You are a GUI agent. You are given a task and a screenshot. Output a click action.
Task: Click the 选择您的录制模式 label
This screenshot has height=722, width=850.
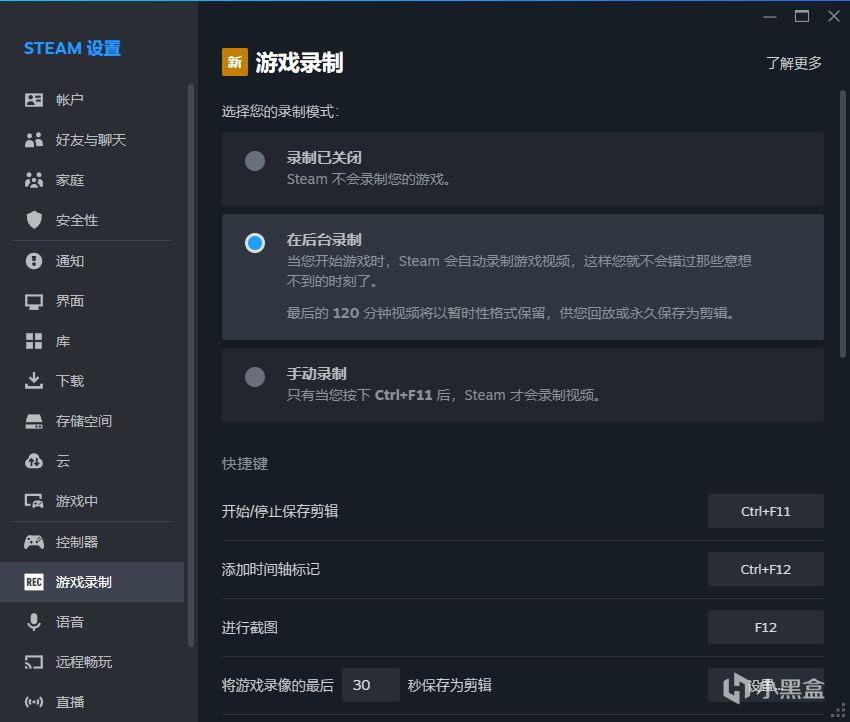click(280, 112)
